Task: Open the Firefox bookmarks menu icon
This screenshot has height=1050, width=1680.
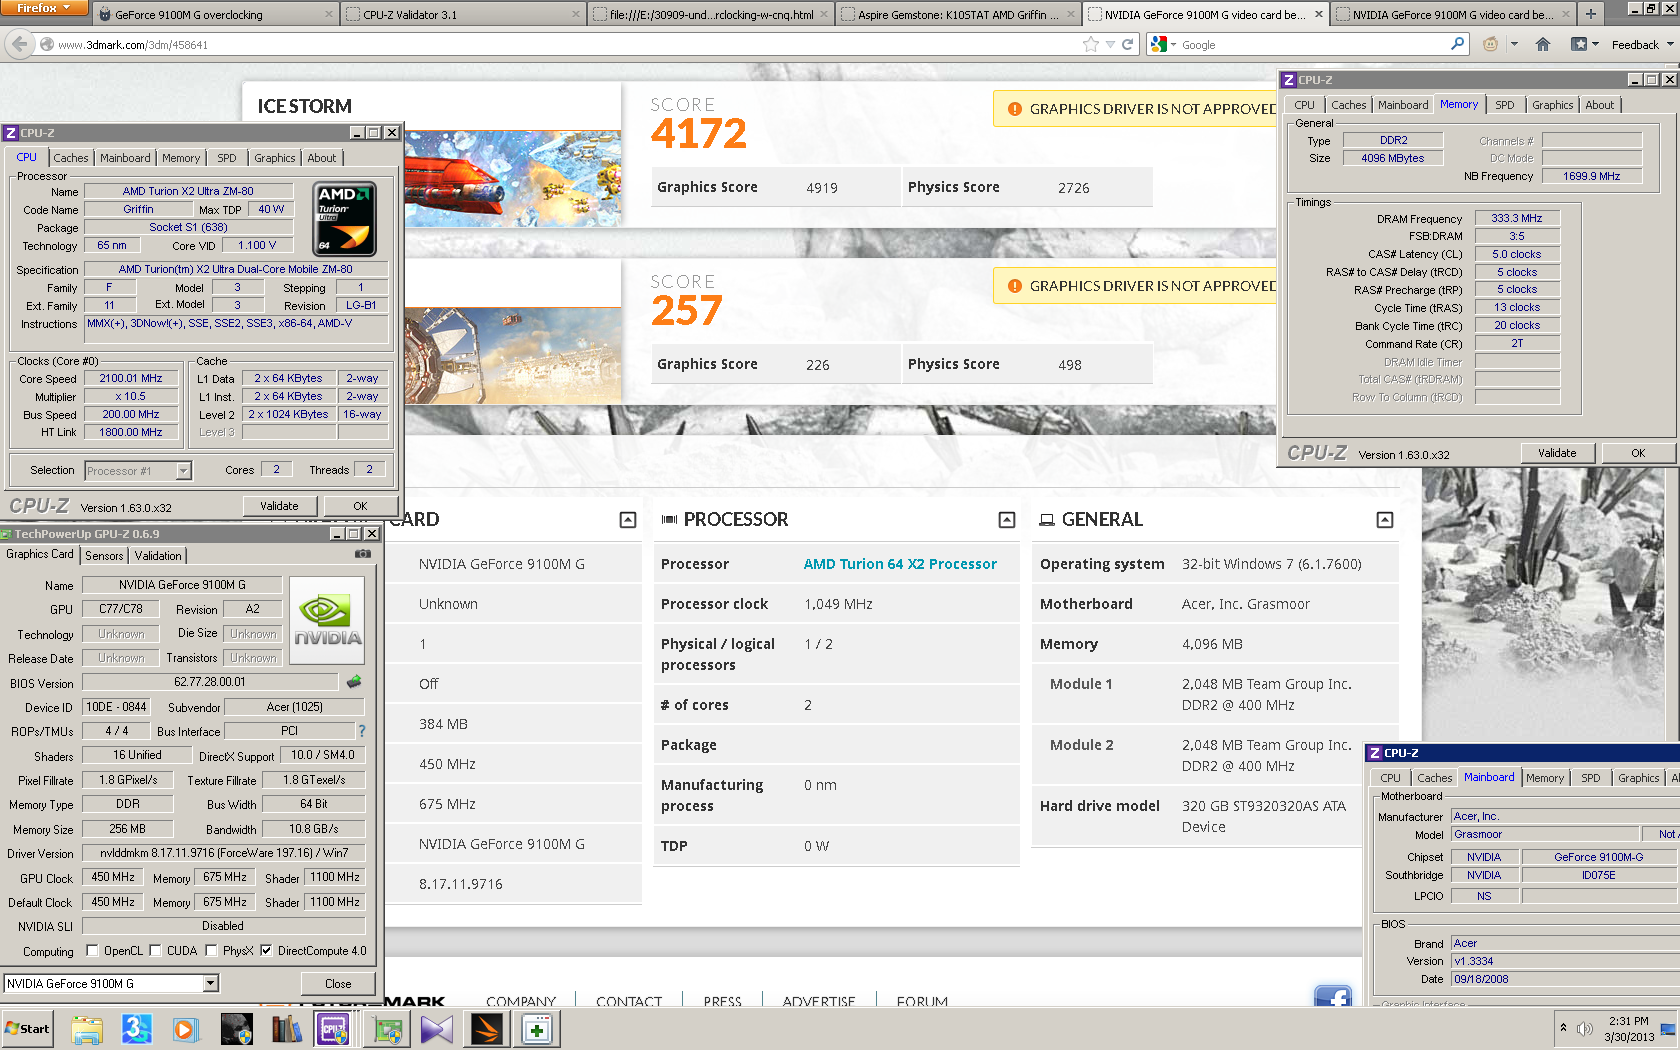Action: [1579, 44]
